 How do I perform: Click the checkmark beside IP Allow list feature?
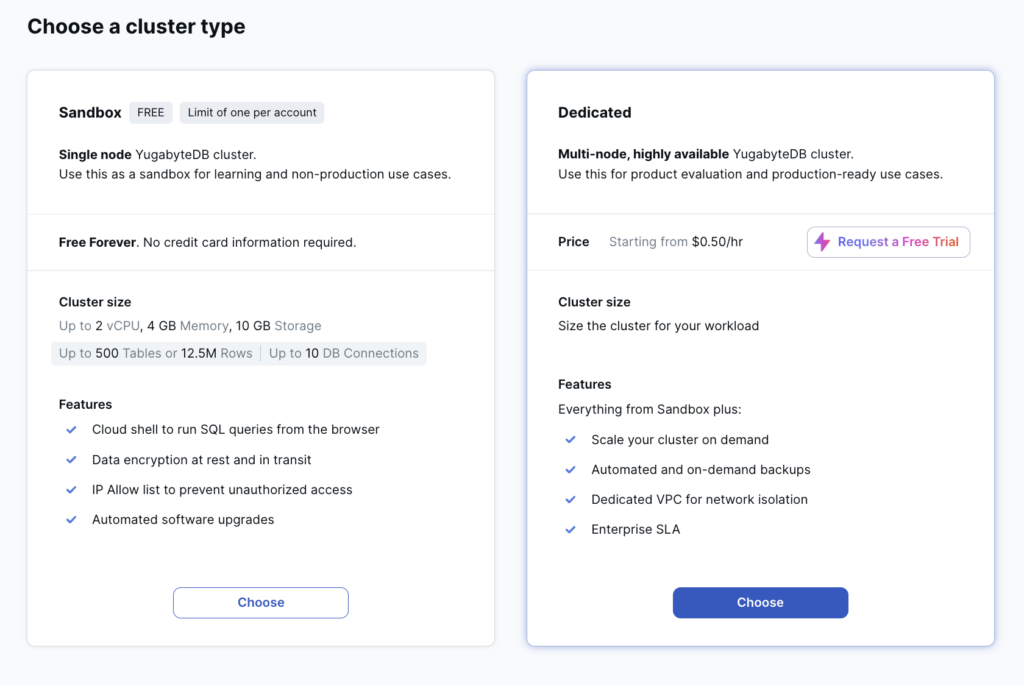[71, 489]
